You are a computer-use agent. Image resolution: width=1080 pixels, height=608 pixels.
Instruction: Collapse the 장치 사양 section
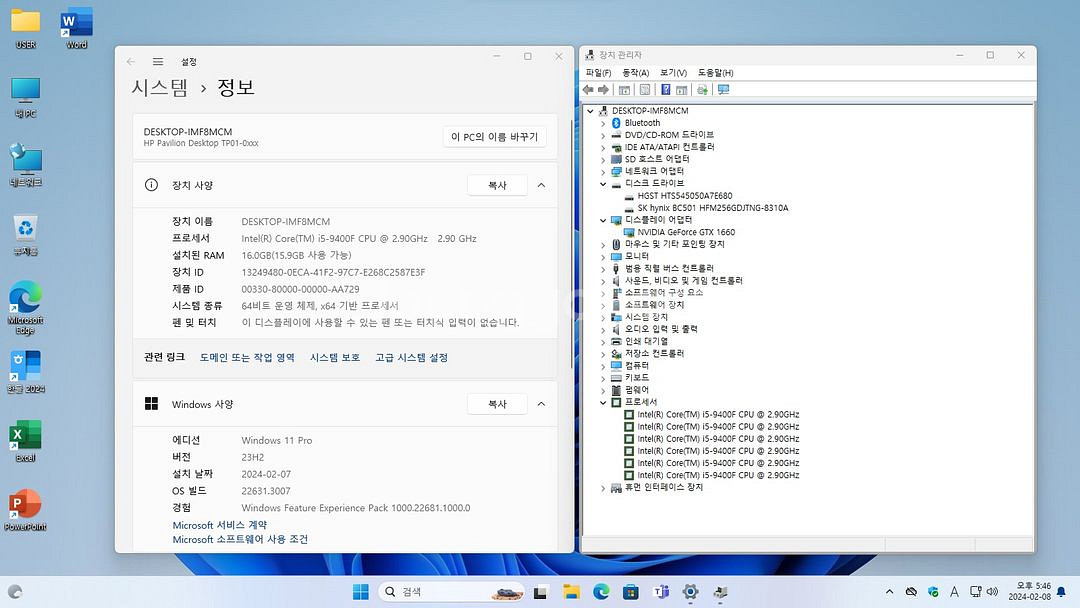(x=541, y=185)
